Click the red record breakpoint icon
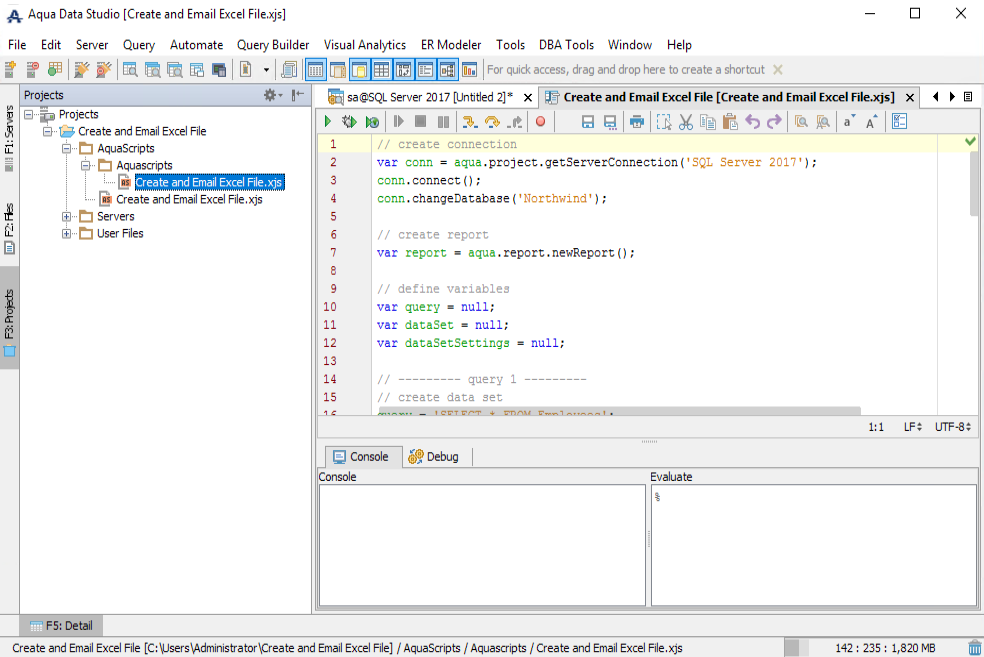The height and width of the screenshot is (657, 984). [x=540, y=122]
